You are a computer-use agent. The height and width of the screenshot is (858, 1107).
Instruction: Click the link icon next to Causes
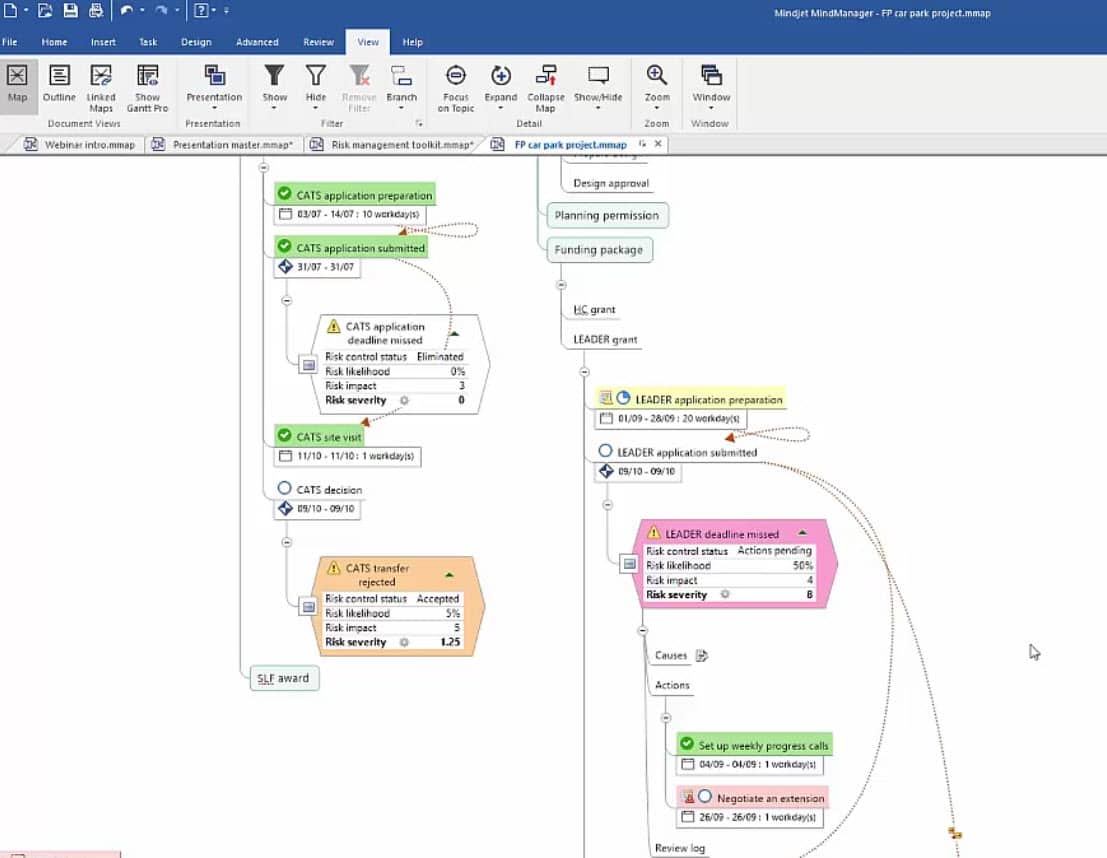(702, 655)
